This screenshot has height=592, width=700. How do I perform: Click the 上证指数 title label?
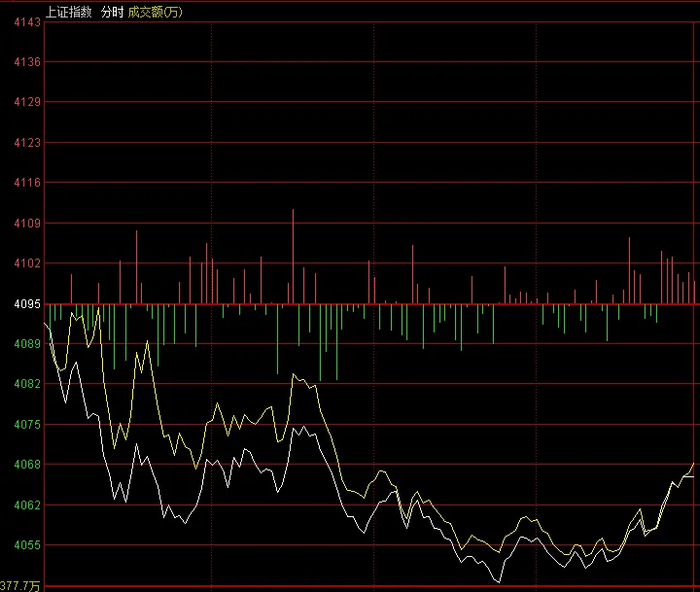(x=69, y=13)
